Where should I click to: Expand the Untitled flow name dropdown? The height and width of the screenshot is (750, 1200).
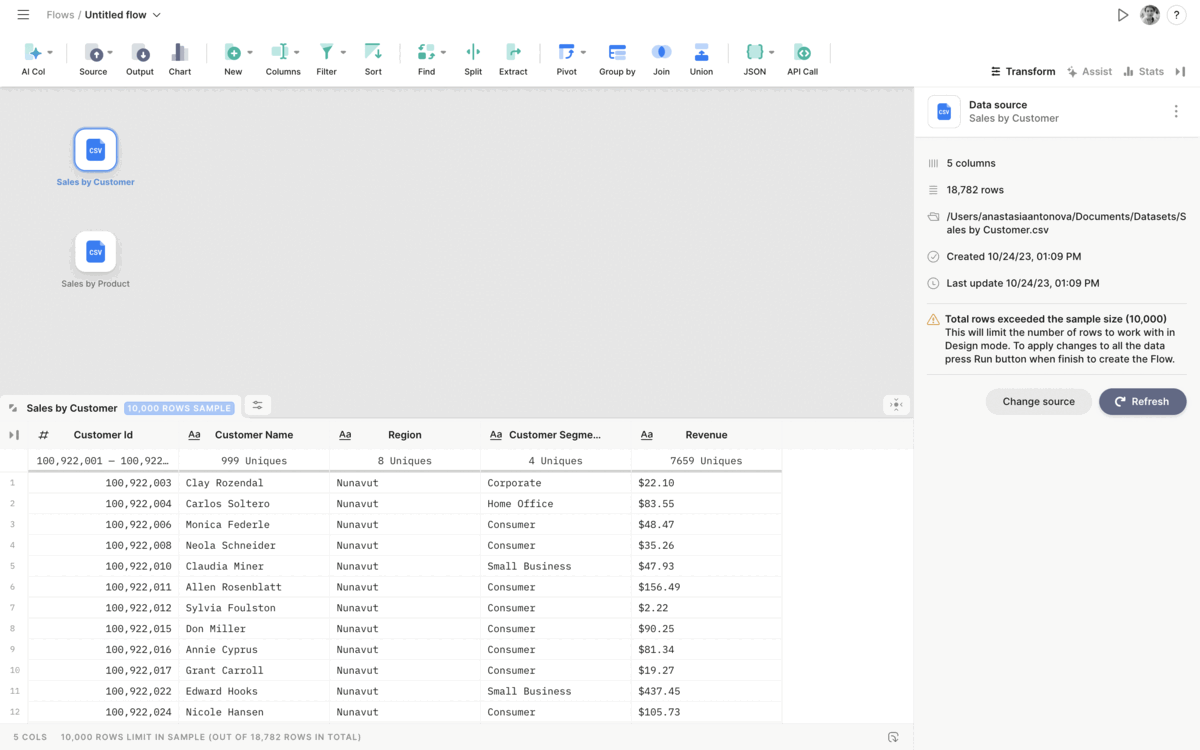(x=157, y=15)
